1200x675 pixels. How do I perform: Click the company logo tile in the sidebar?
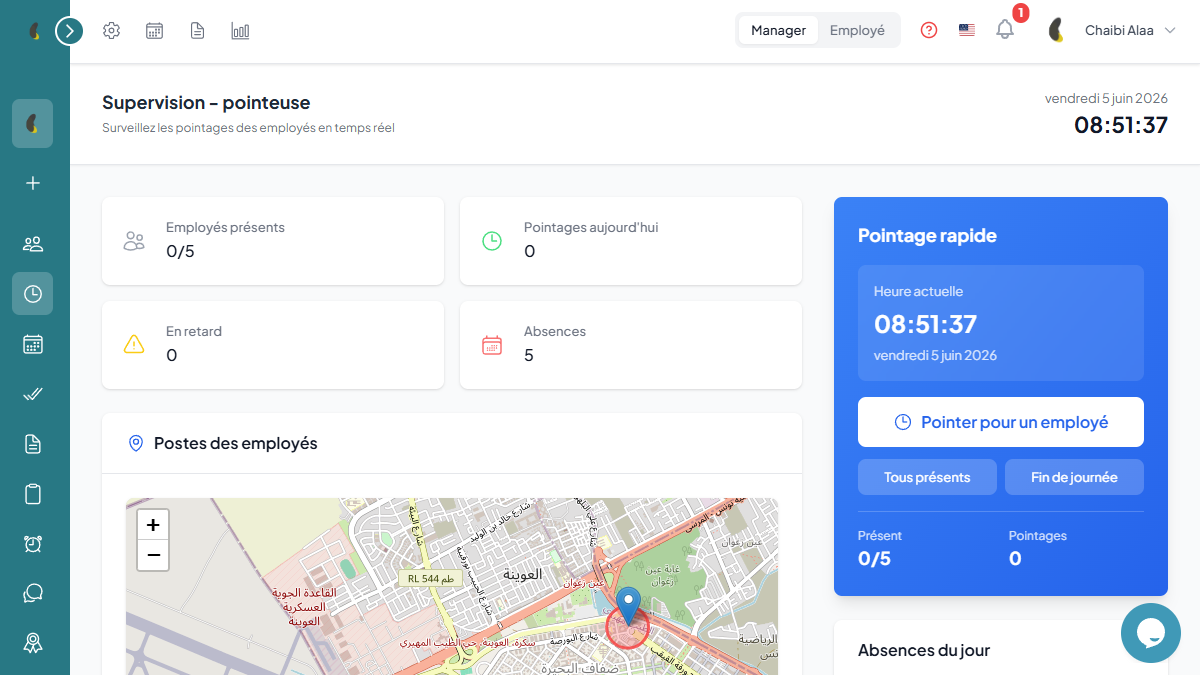point(33,124)
